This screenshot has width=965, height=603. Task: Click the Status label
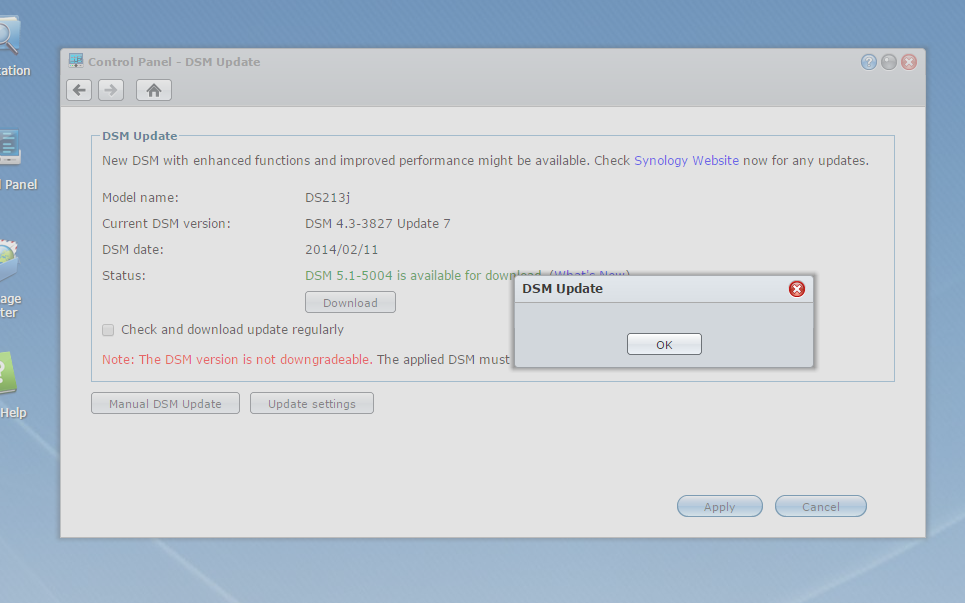point(124,276)
